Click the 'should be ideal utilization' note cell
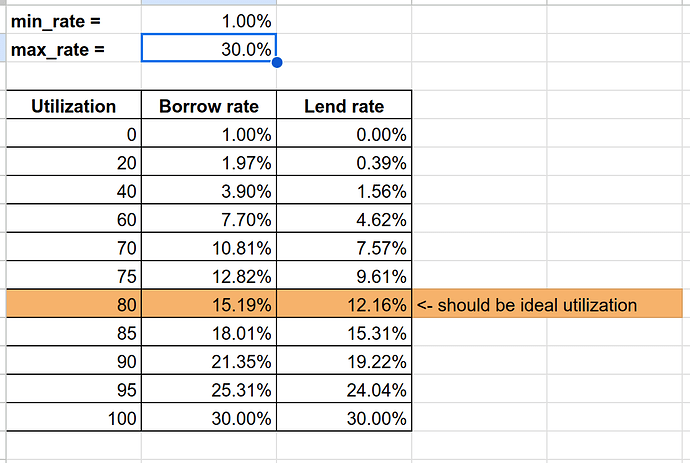Image resolution: width=690 pixels, height=463 pixels. 547,303
